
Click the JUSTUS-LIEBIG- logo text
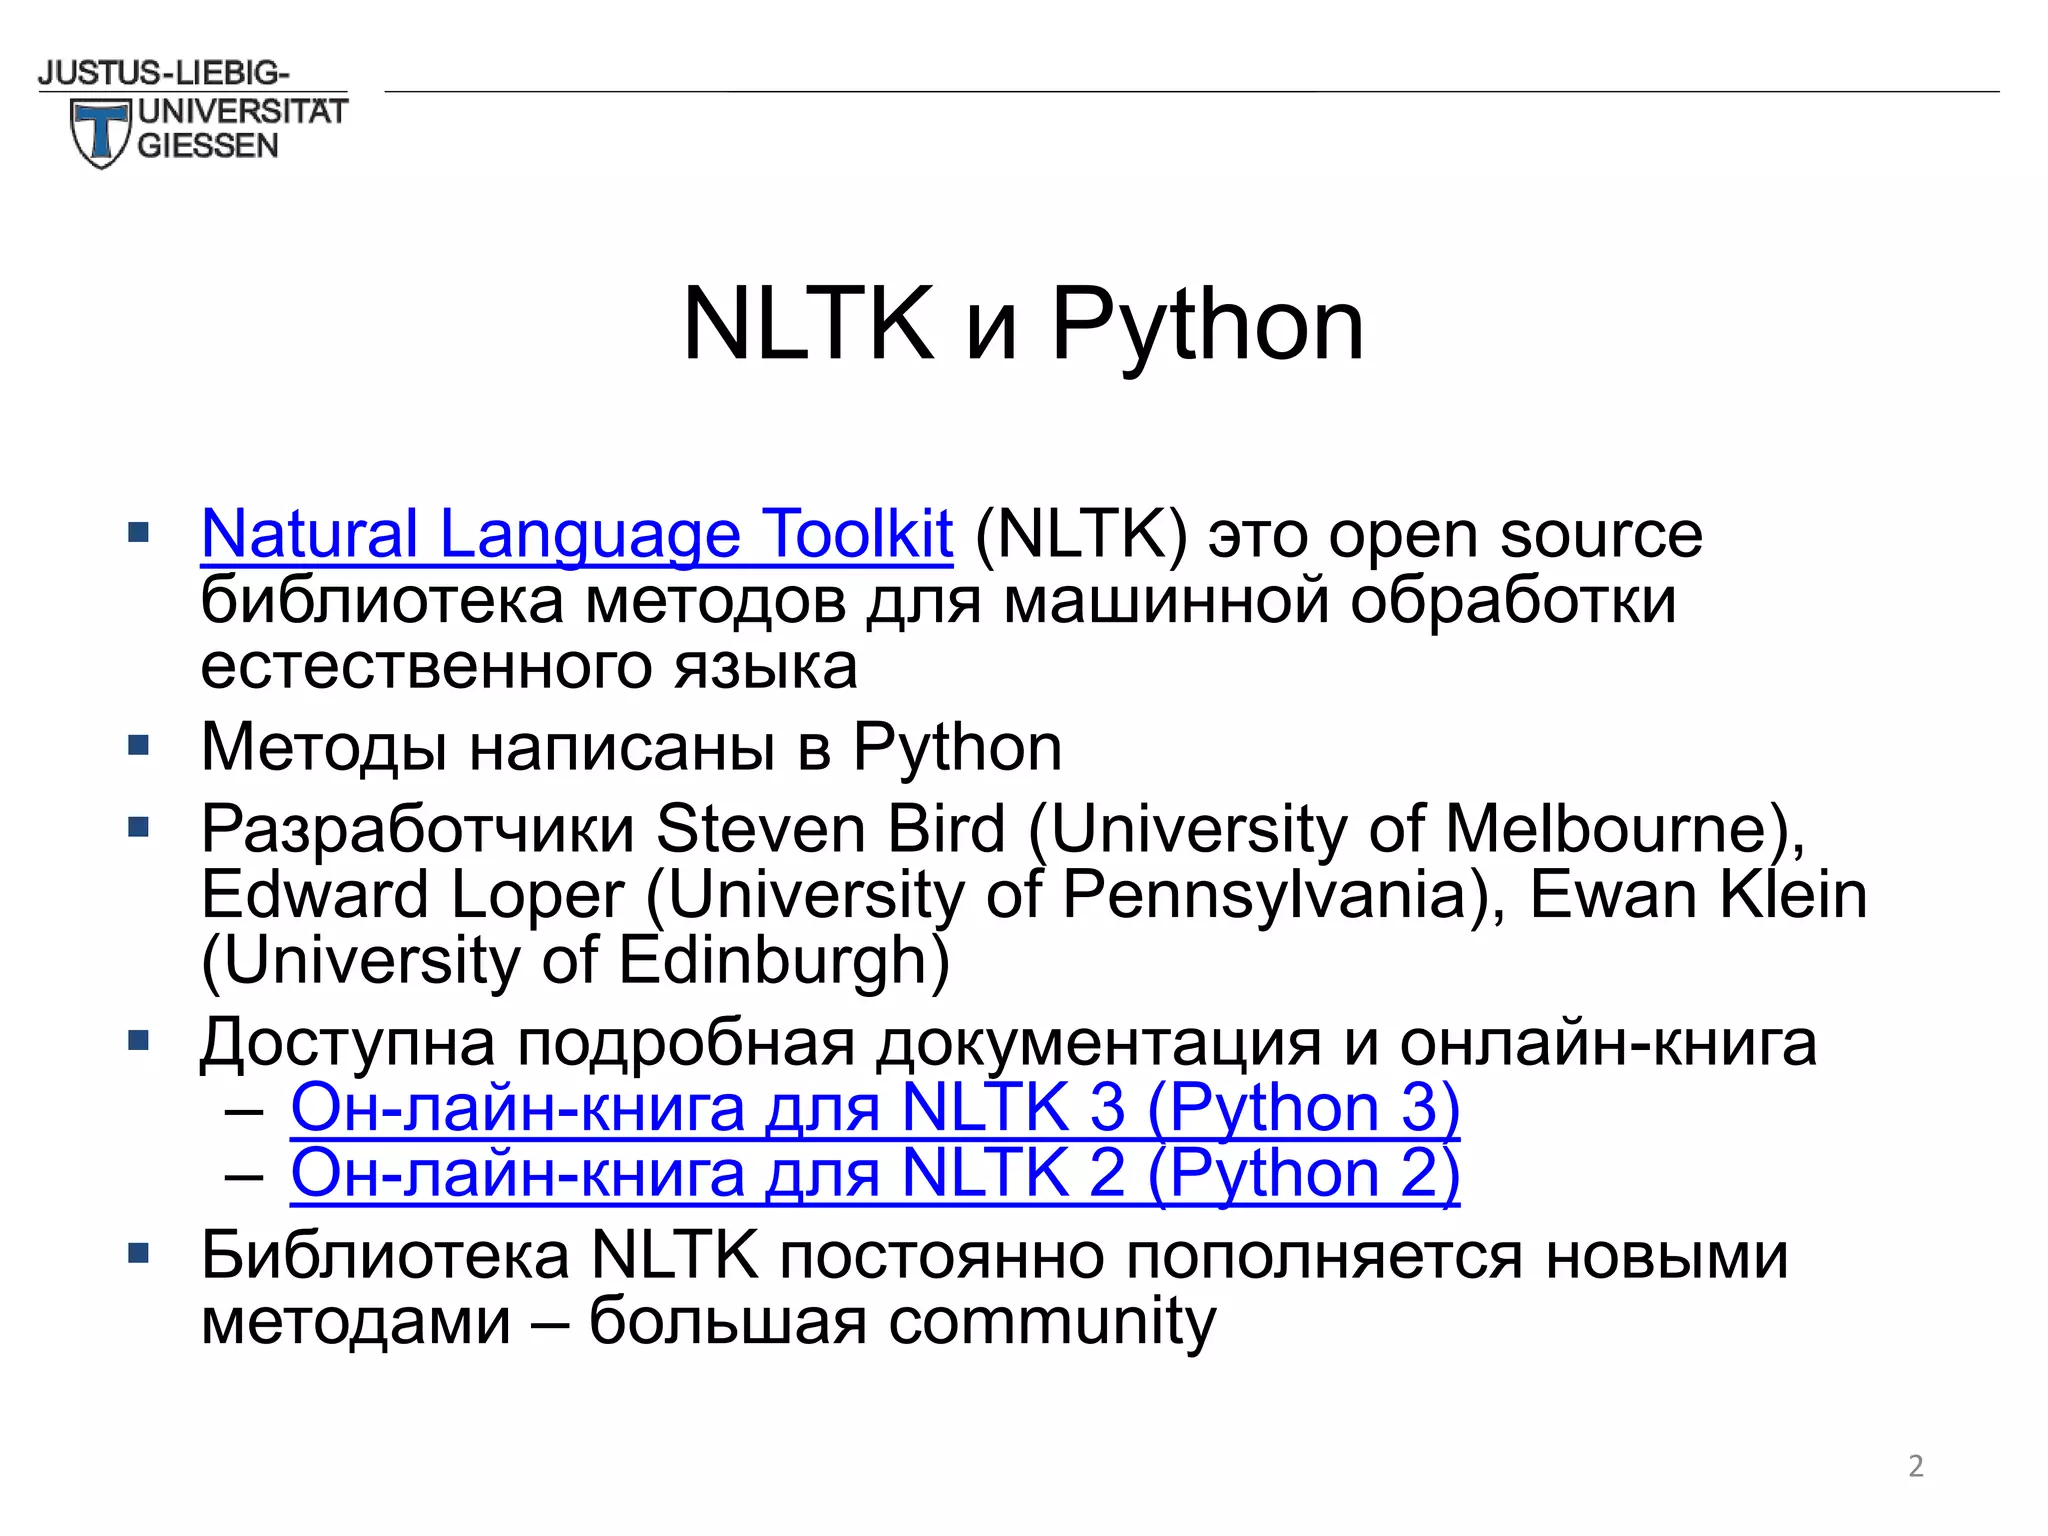164,73
